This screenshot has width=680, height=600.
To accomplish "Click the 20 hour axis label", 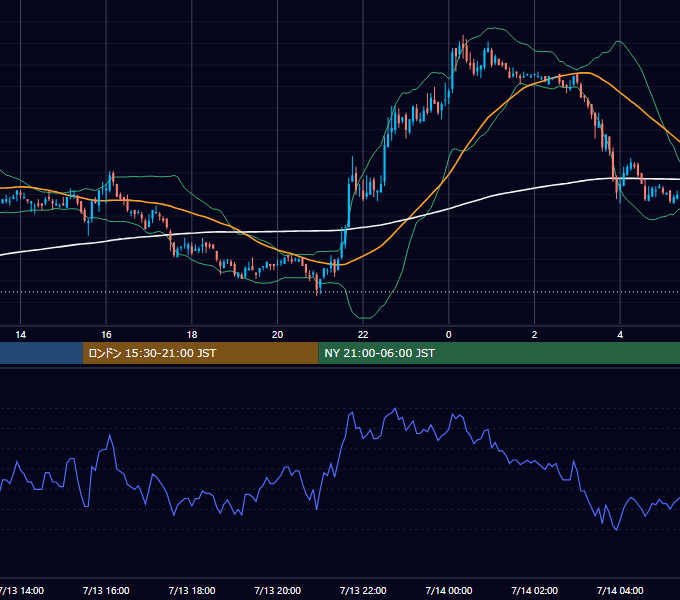I will (278, 335).
